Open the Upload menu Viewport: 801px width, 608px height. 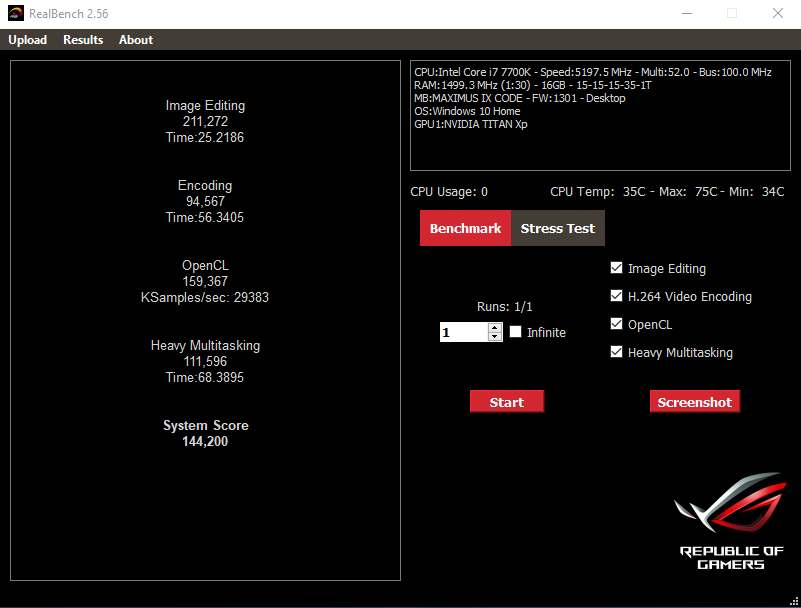tap(28, 40)
